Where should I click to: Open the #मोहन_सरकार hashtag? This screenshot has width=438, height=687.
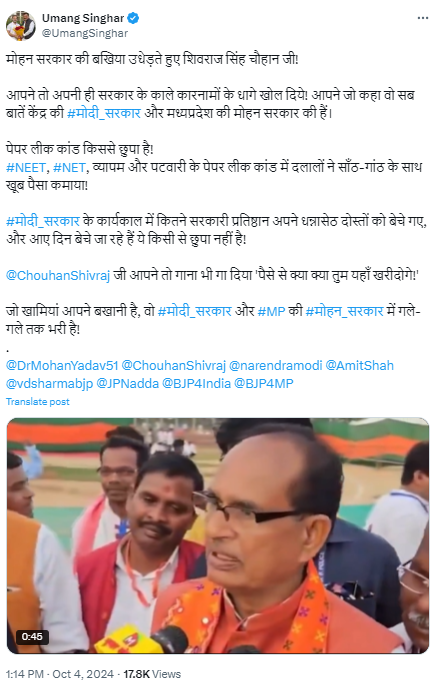tap(344, 311)
